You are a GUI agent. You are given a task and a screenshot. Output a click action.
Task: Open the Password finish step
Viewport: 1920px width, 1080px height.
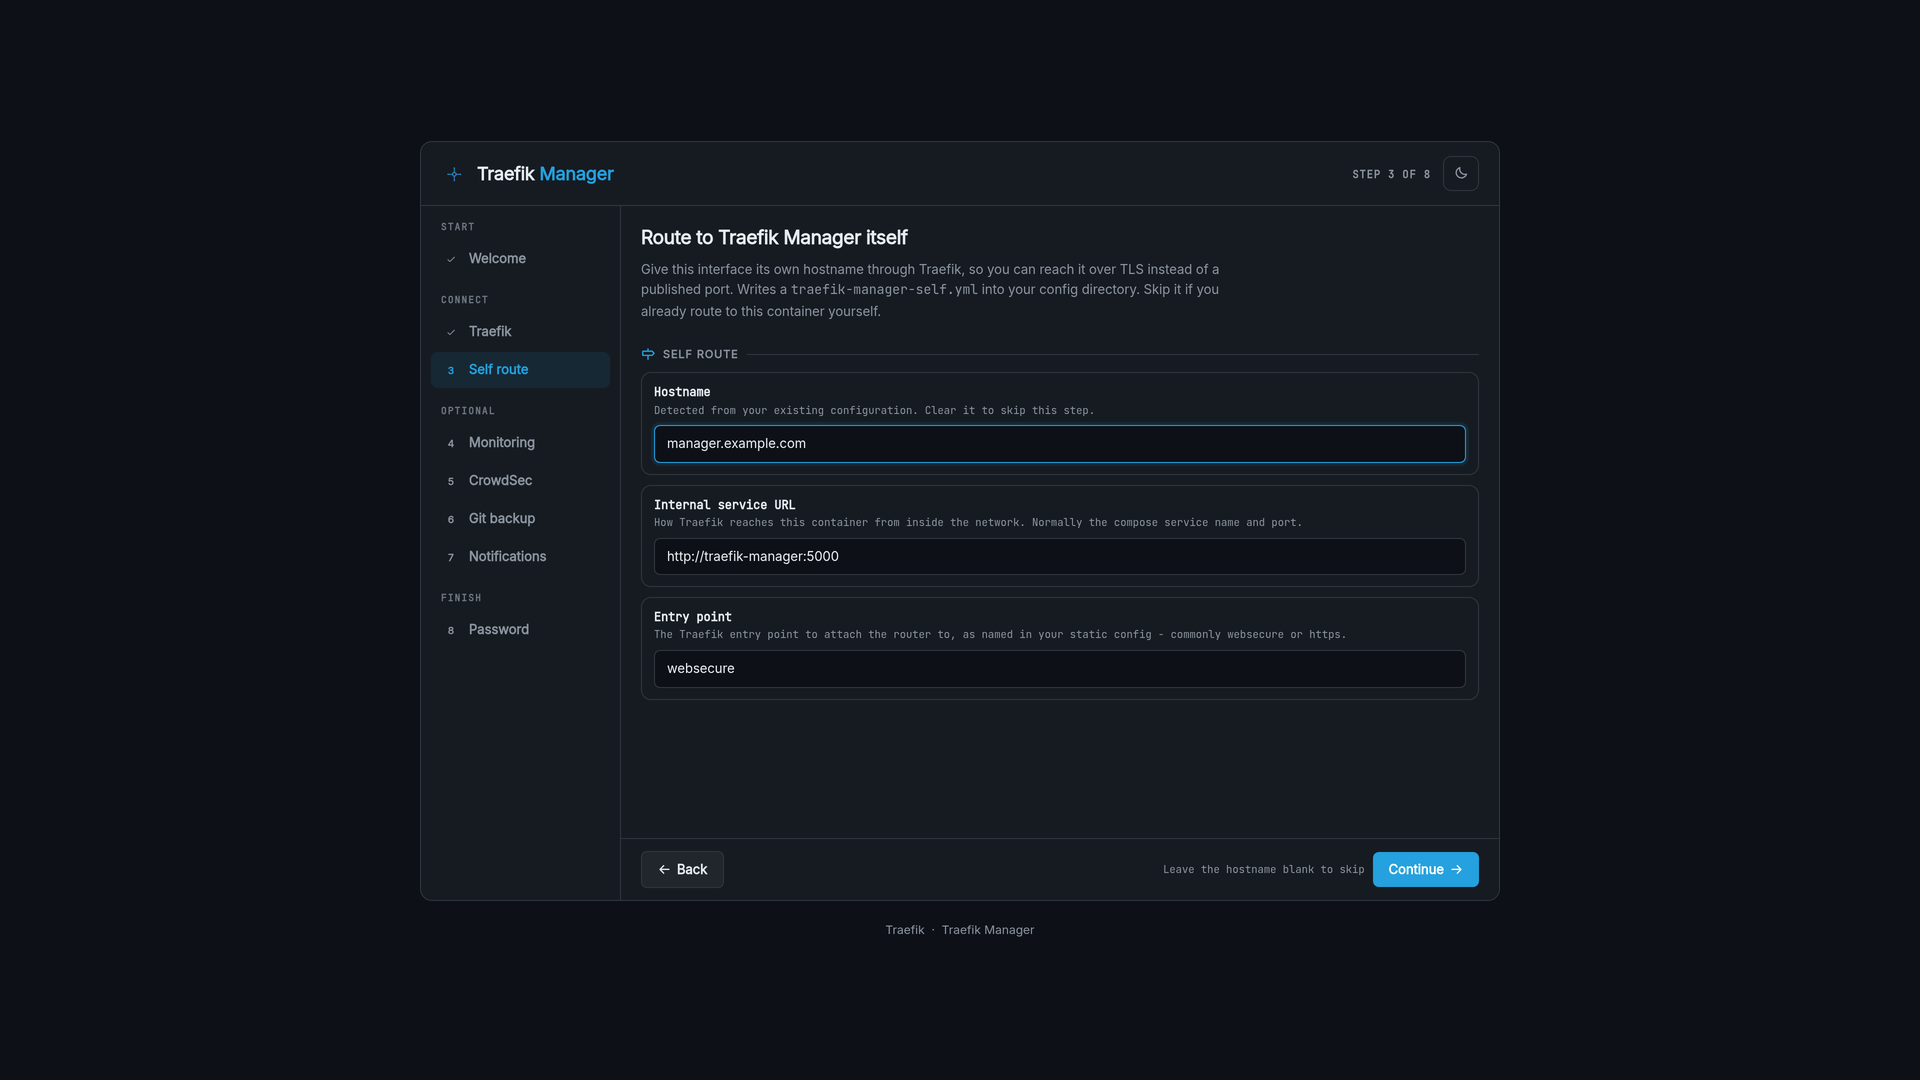point(520,630)
